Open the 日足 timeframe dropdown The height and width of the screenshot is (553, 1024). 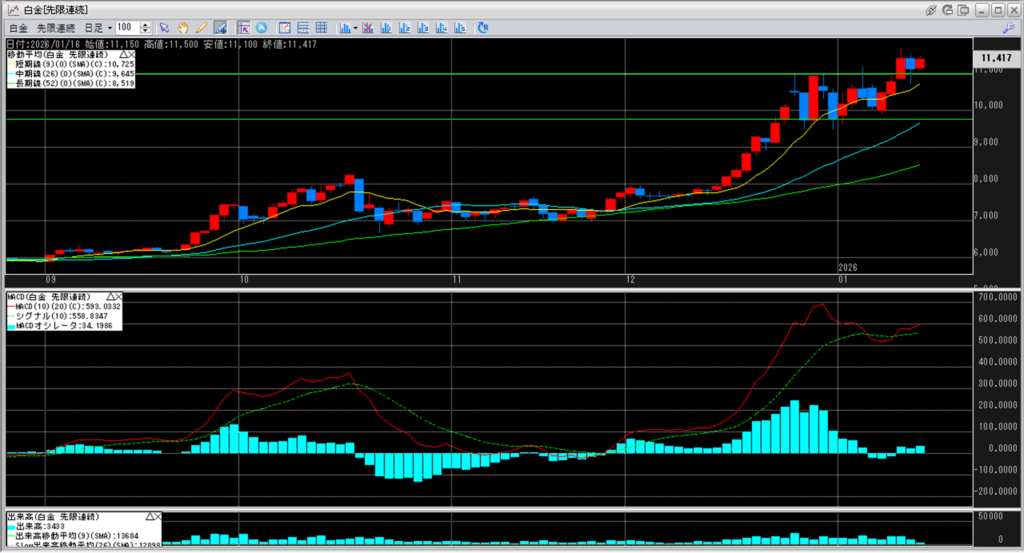[97, 27]
